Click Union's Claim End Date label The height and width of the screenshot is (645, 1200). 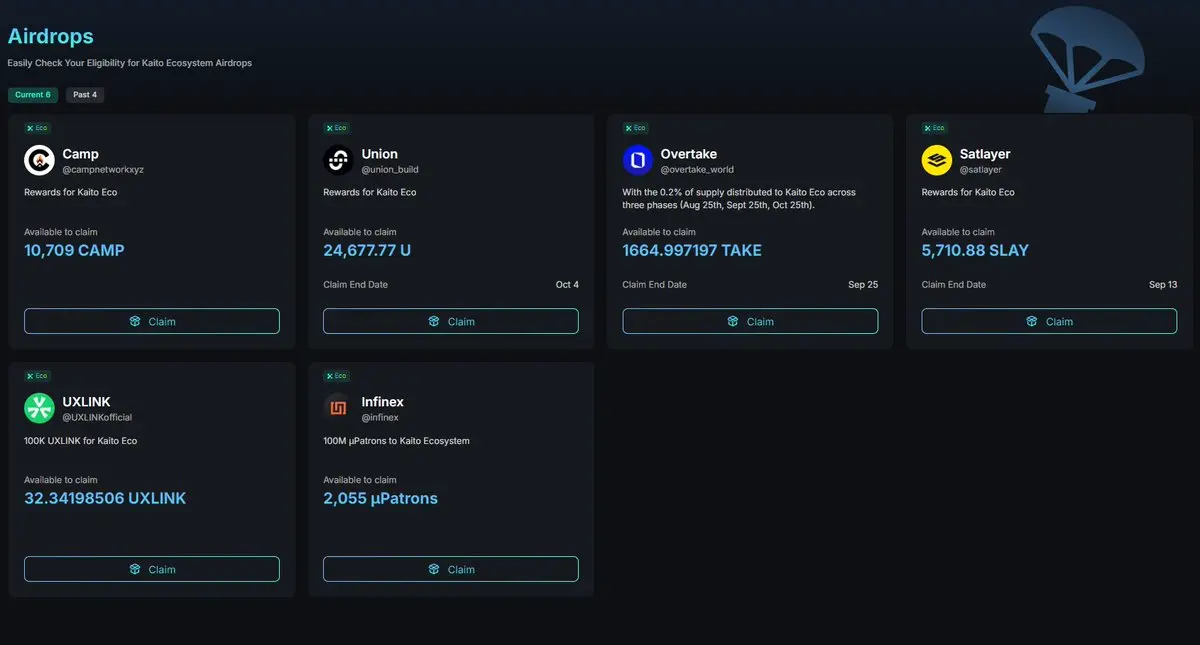355,285
